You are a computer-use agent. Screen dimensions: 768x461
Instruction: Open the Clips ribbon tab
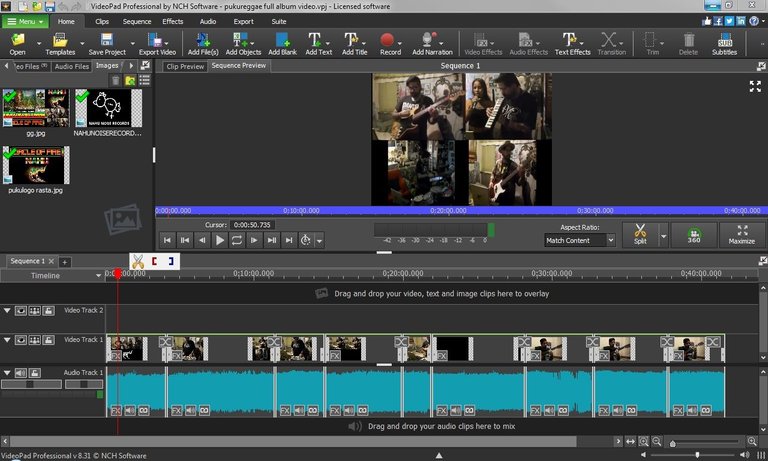coord(102,22)
